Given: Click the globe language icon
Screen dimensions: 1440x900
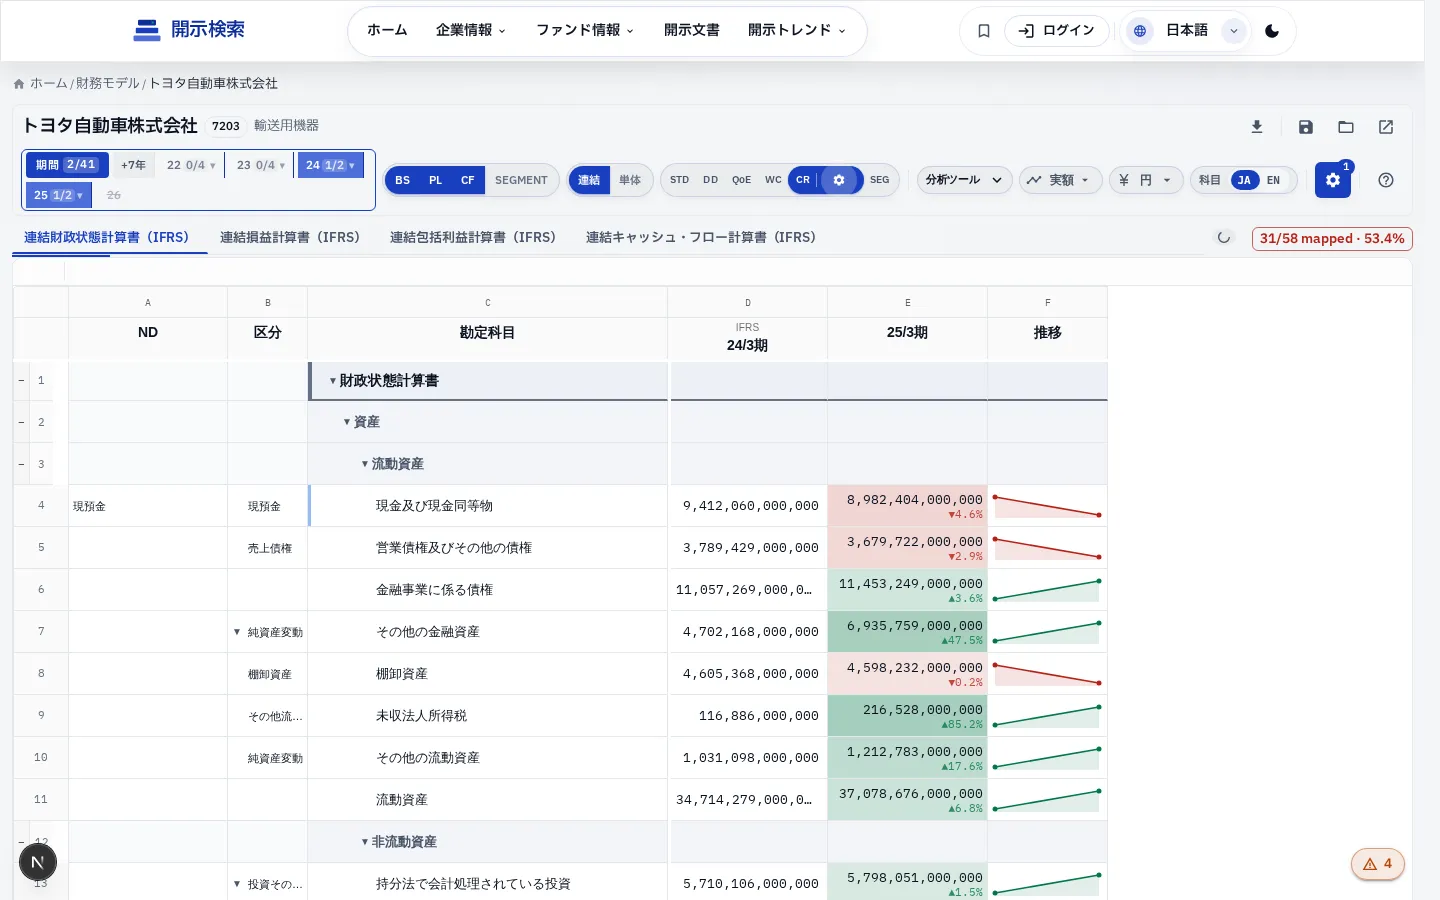Looking at the screenshot, I should click(1139, 31).
